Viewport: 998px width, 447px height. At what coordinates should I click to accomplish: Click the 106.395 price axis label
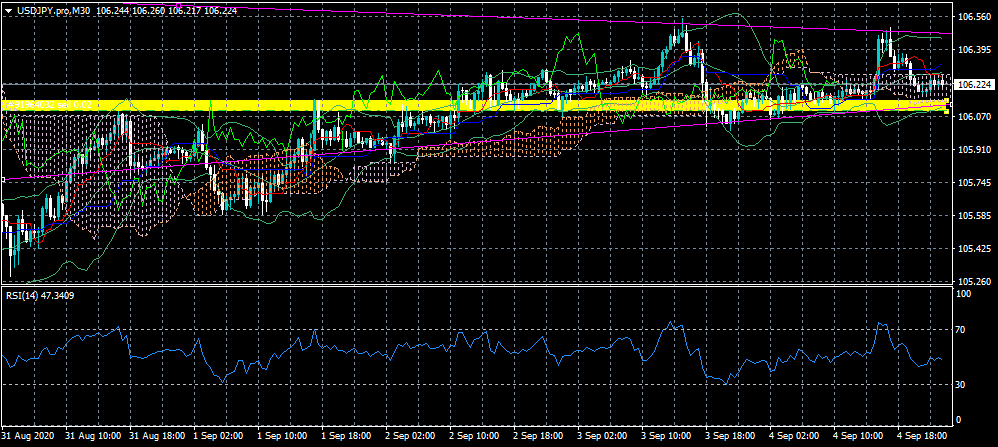coord(974,50)
